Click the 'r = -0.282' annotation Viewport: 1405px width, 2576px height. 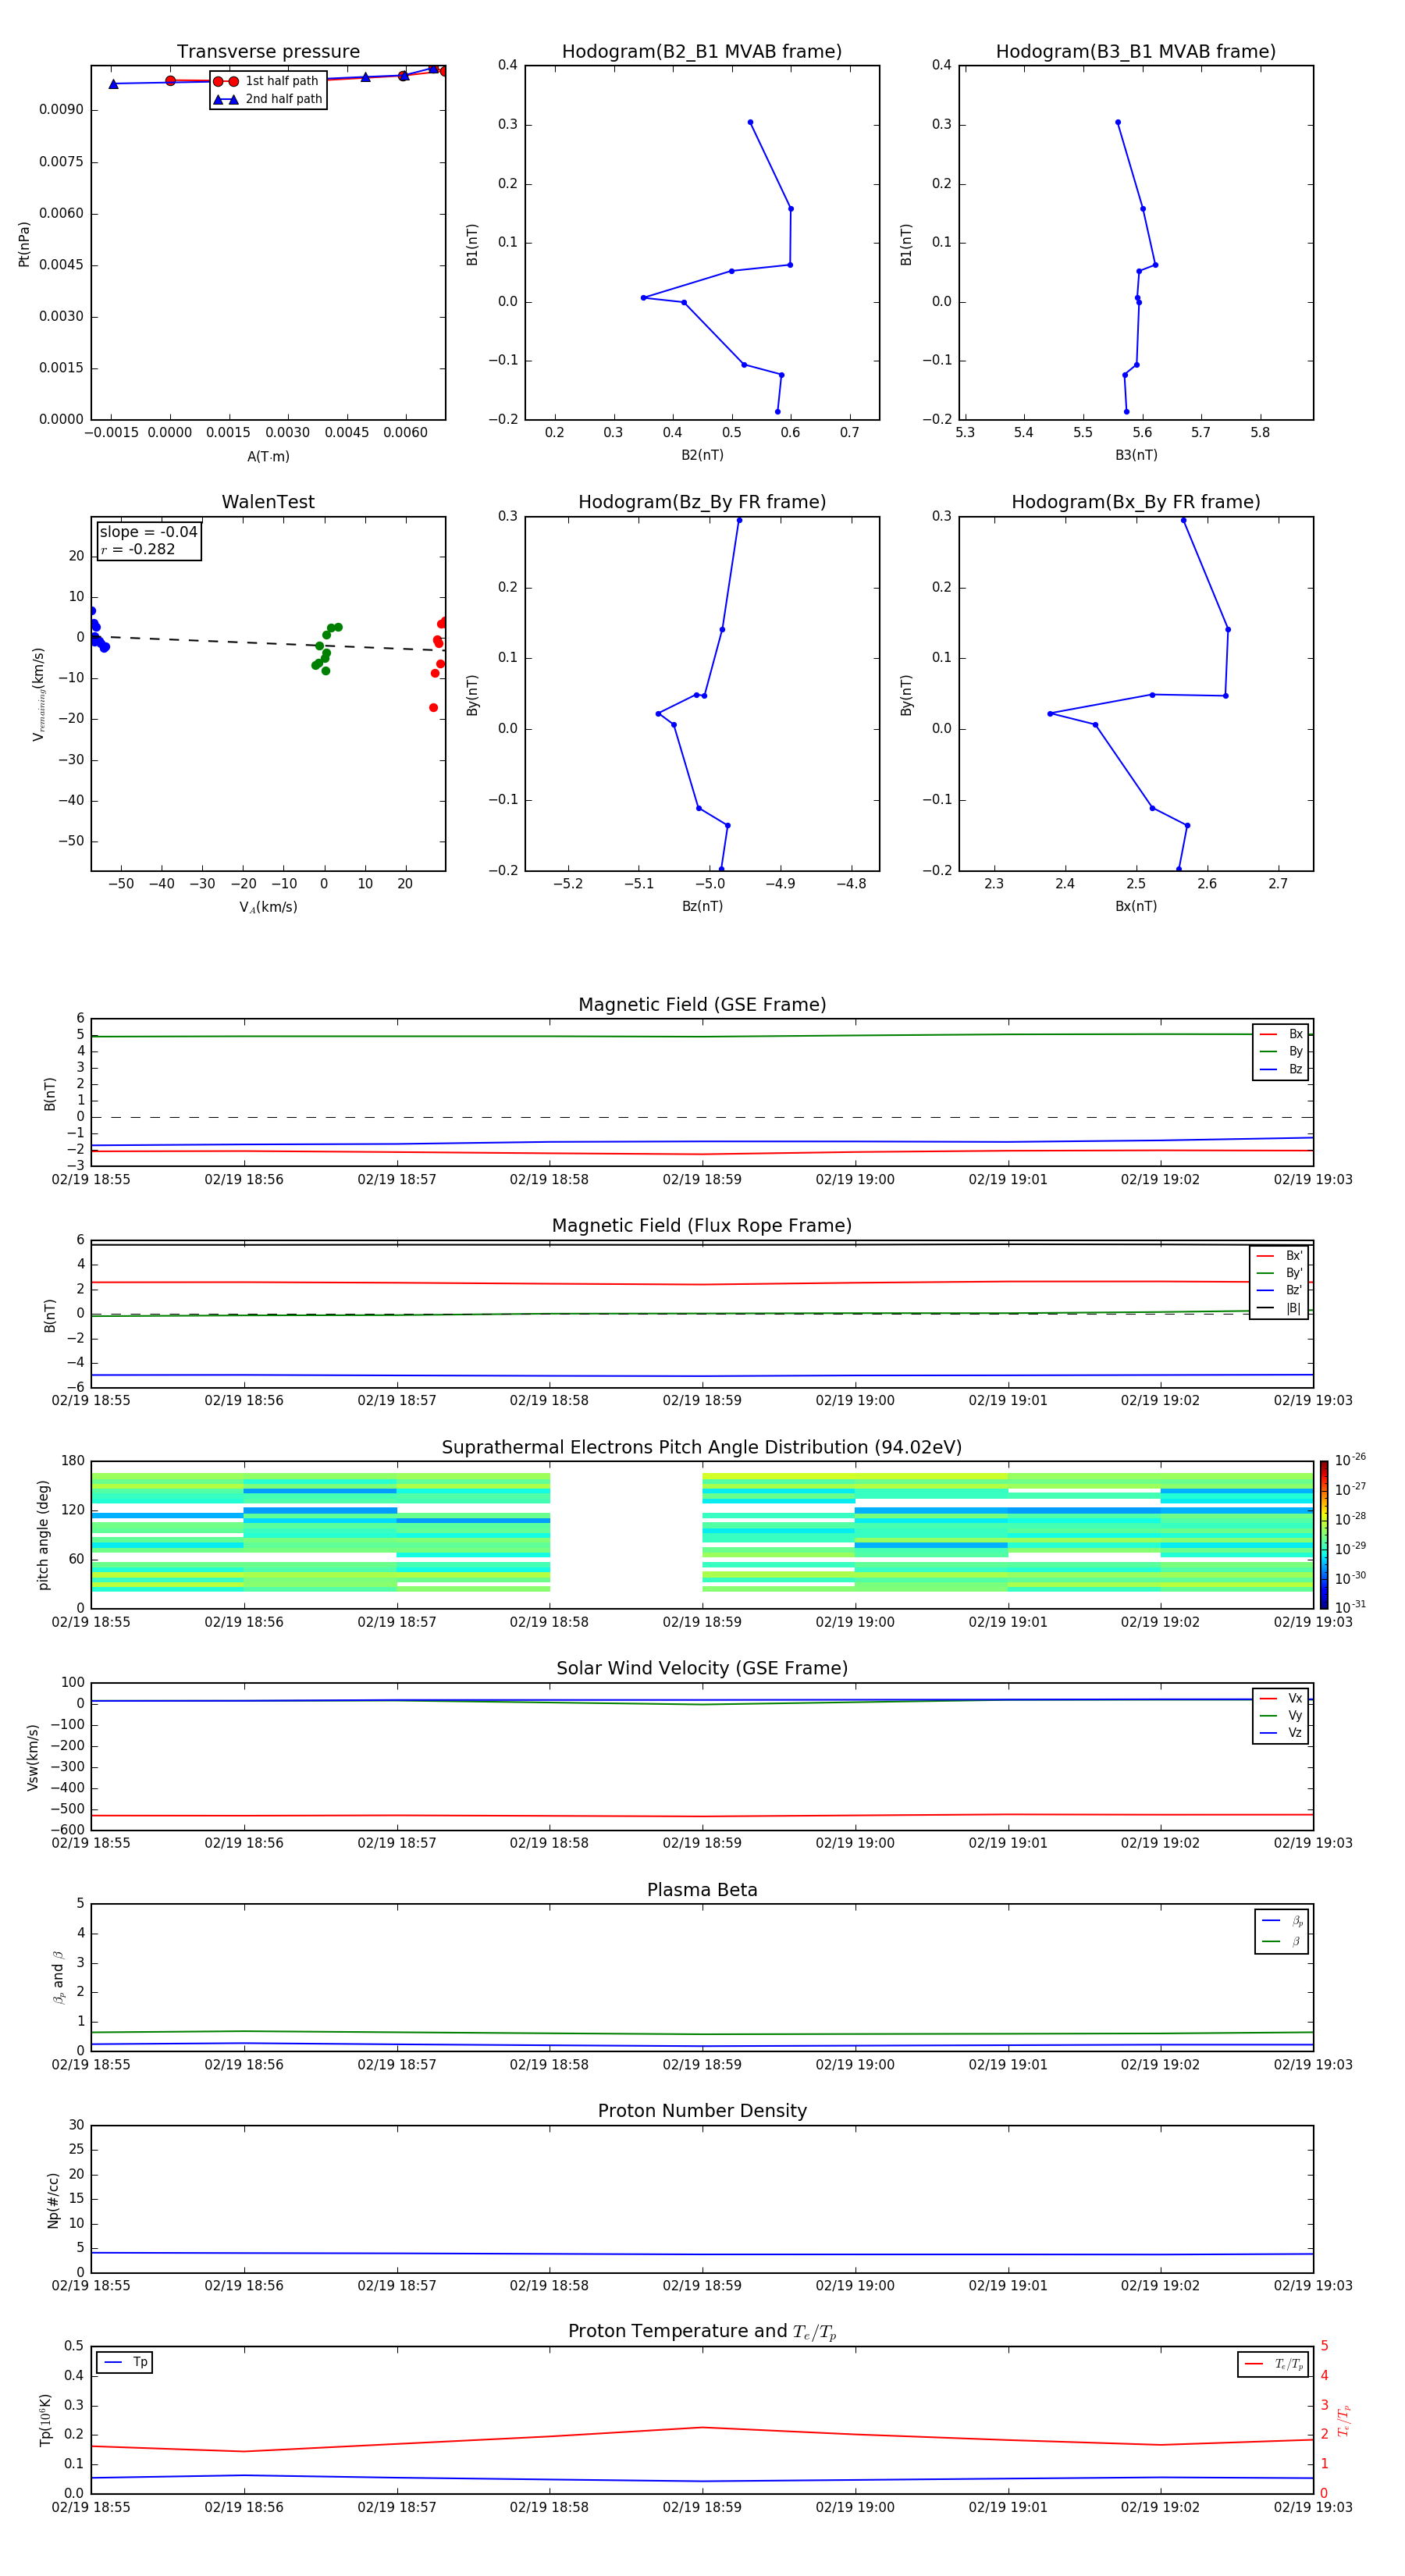(138, 549)
